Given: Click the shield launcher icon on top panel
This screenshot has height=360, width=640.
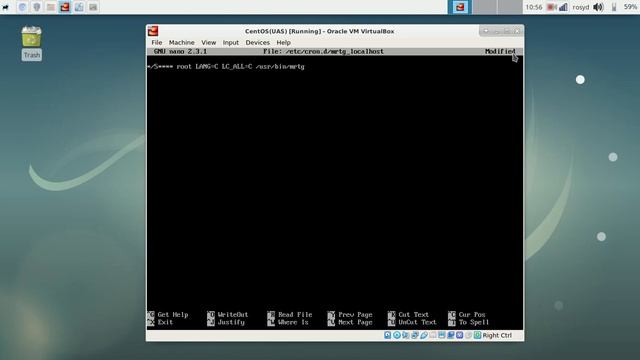Looking at the screenshot, I should [x=37, y=7].
